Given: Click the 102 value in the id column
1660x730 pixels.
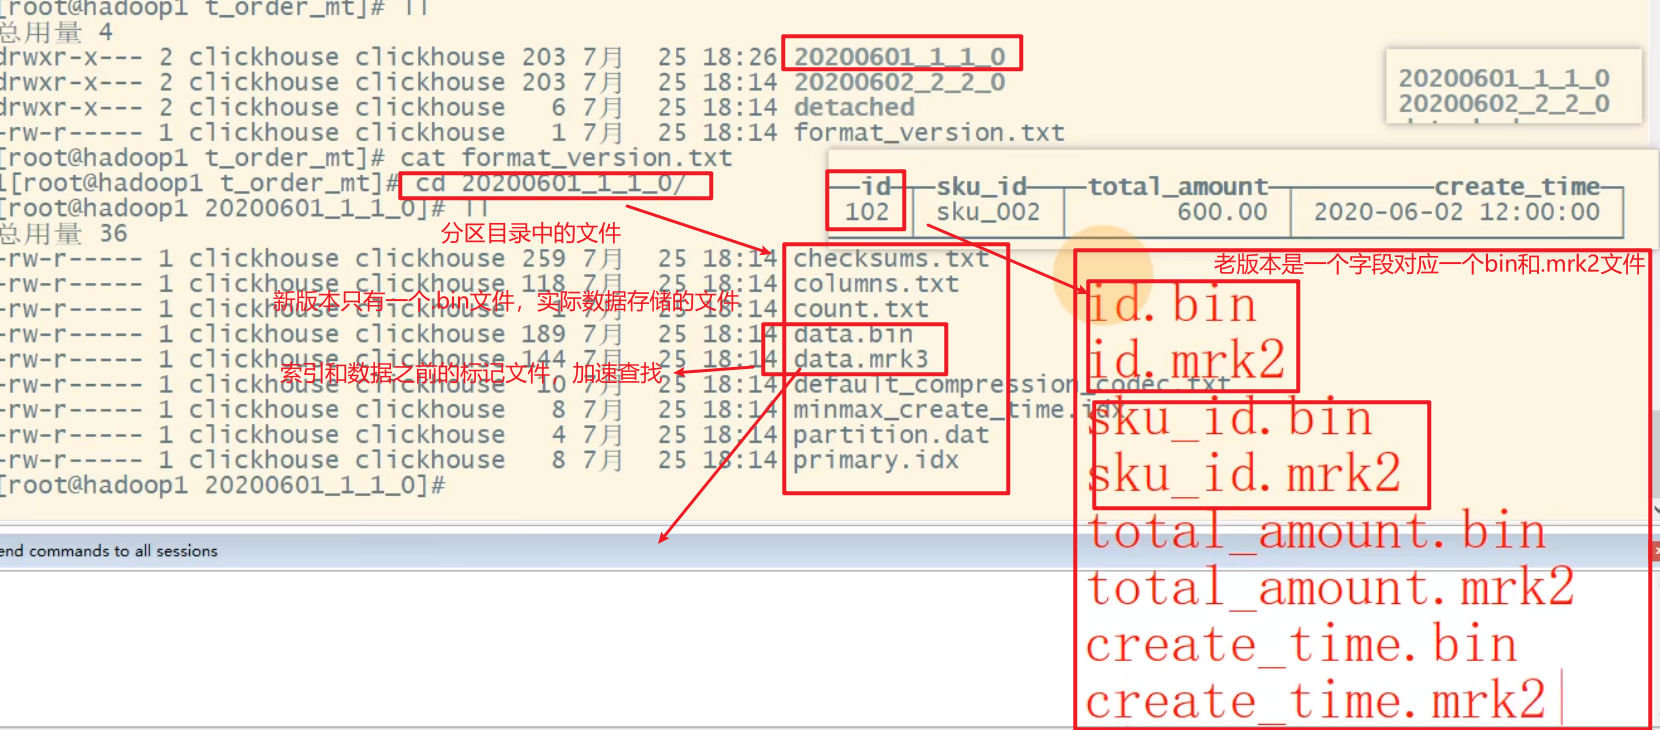Looking at the screenshot, I should click(866, 212).
